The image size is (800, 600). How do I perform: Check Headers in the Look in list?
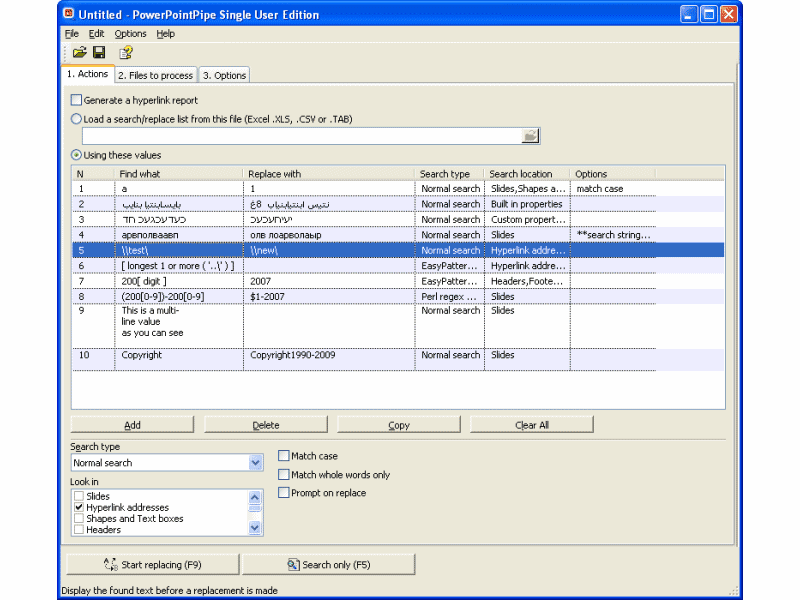tap(79, 530)
